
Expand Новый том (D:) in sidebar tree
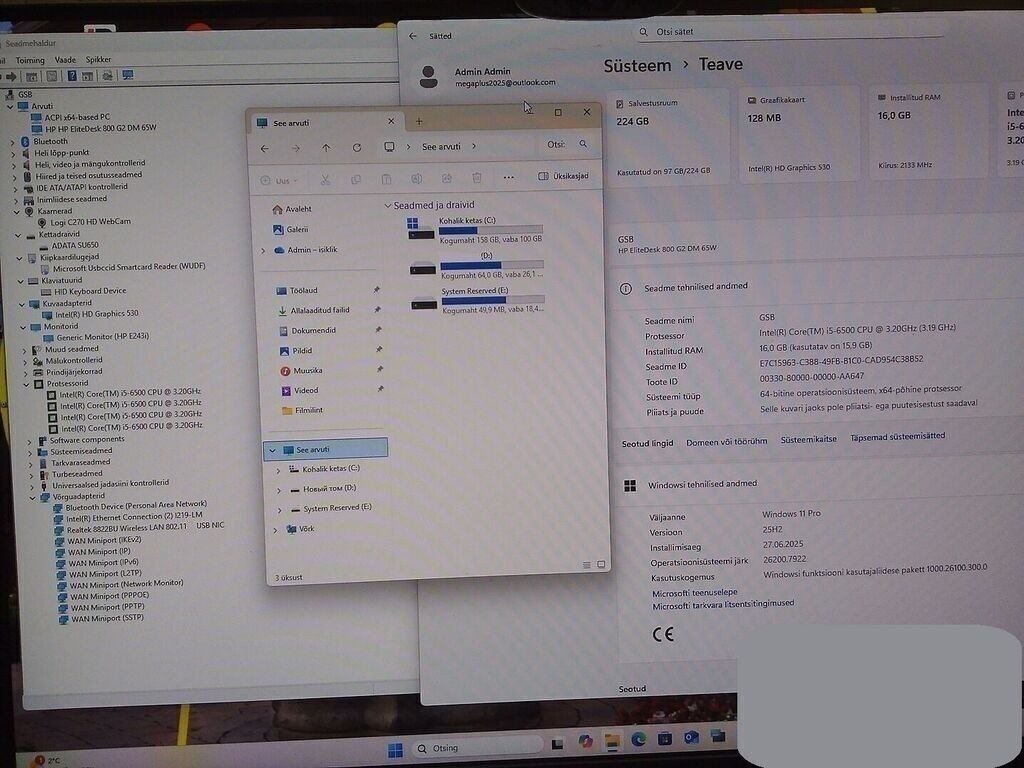(279, 490)
